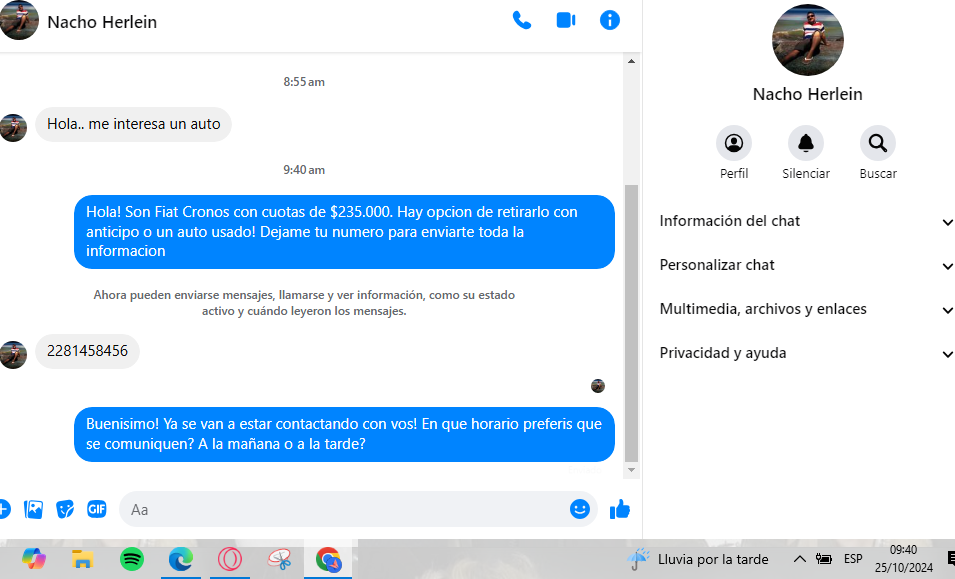Choose a sticker from the sticker icon
955x579 pixels.
pos(65,509)
